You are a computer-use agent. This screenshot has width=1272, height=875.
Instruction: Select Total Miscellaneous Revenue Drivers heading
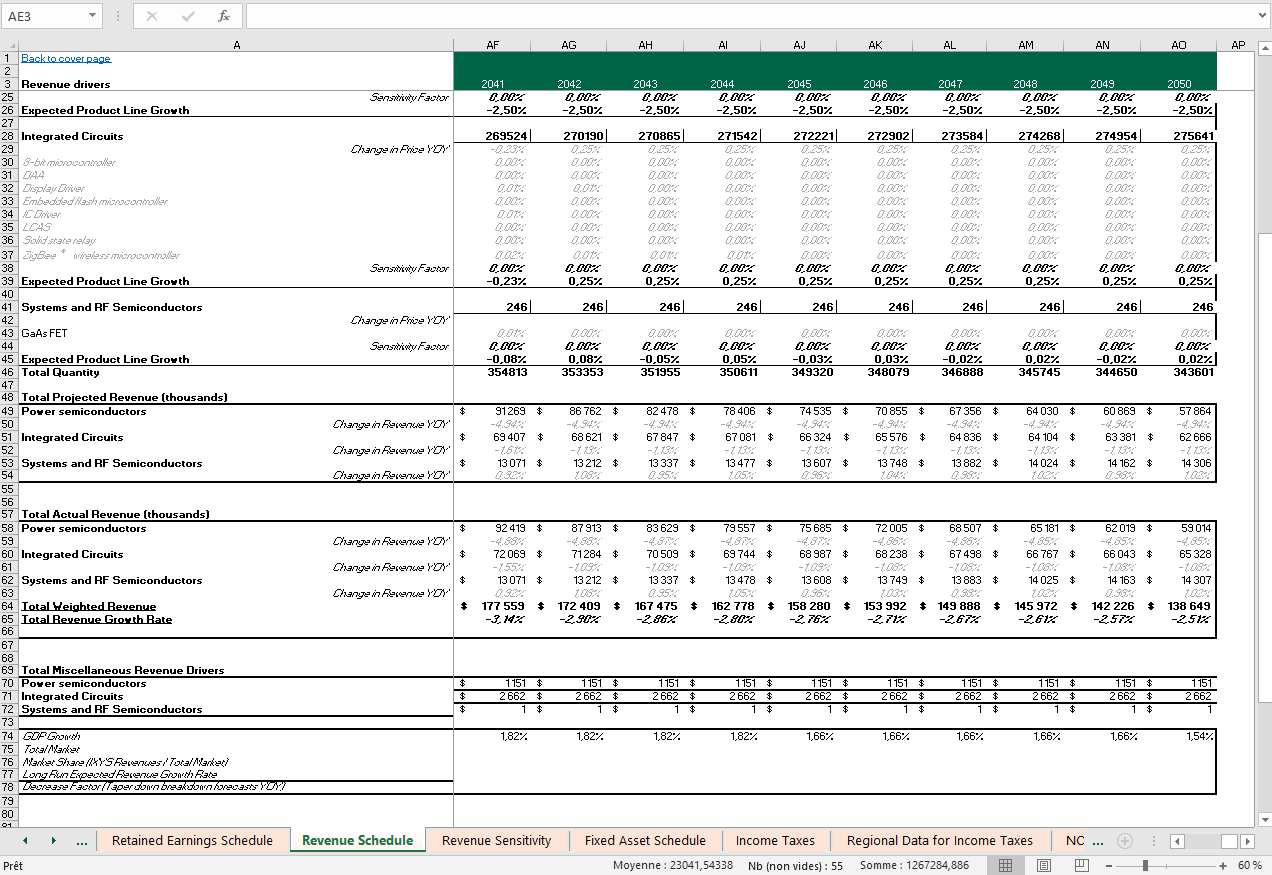point(122,670)
